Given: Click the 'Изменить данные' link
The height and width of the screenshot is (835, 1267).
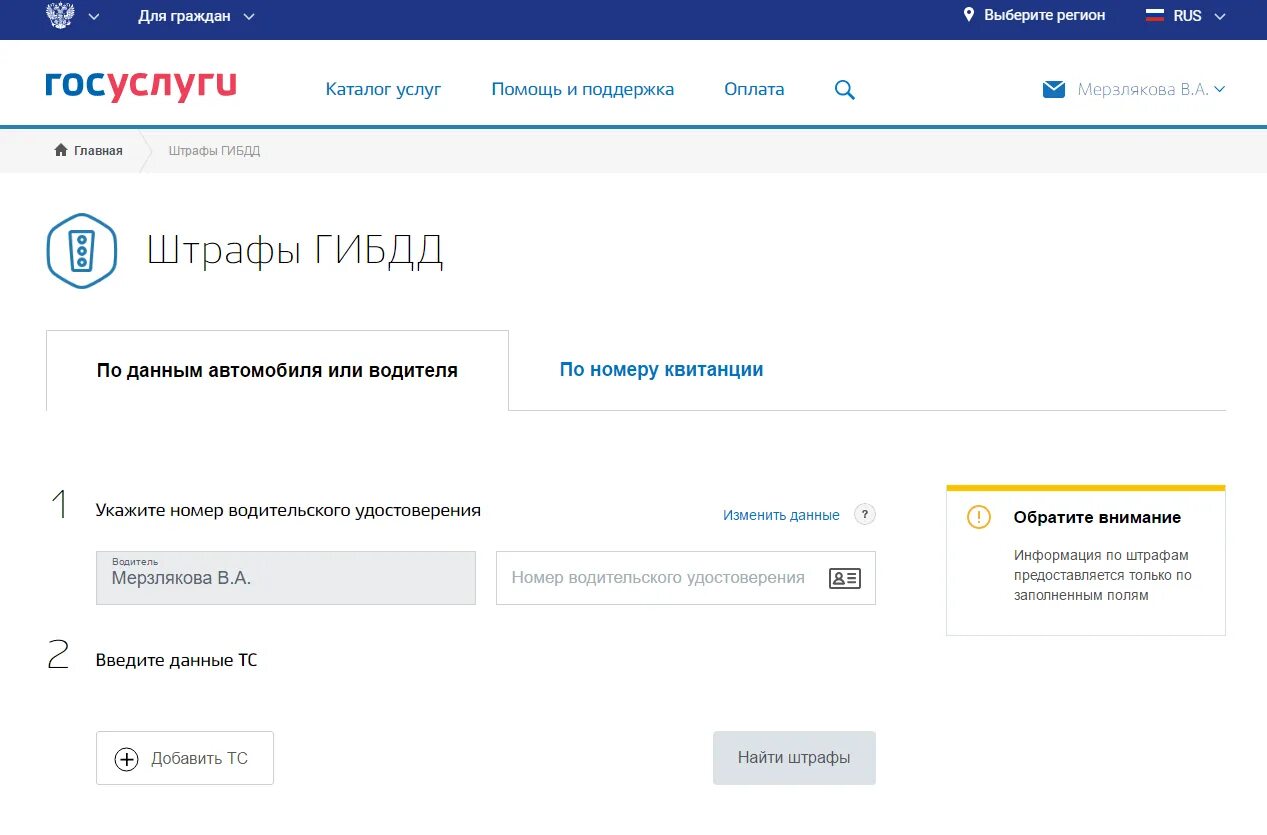Looking at the screenshot, I should click(781, 515).
